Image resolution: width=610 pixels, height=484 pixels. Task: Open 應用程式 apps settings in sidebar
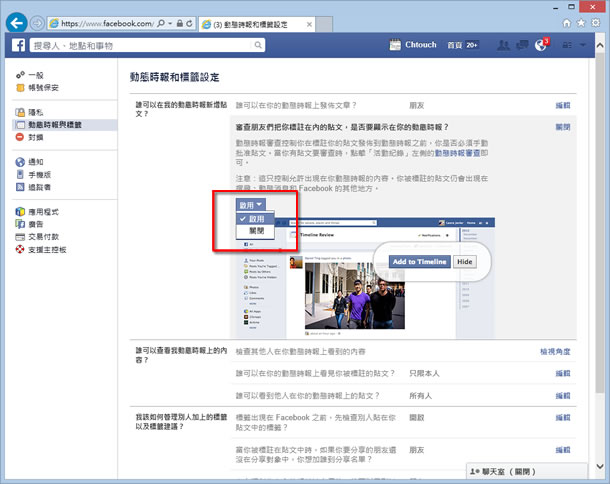click(x=42, y=211)
